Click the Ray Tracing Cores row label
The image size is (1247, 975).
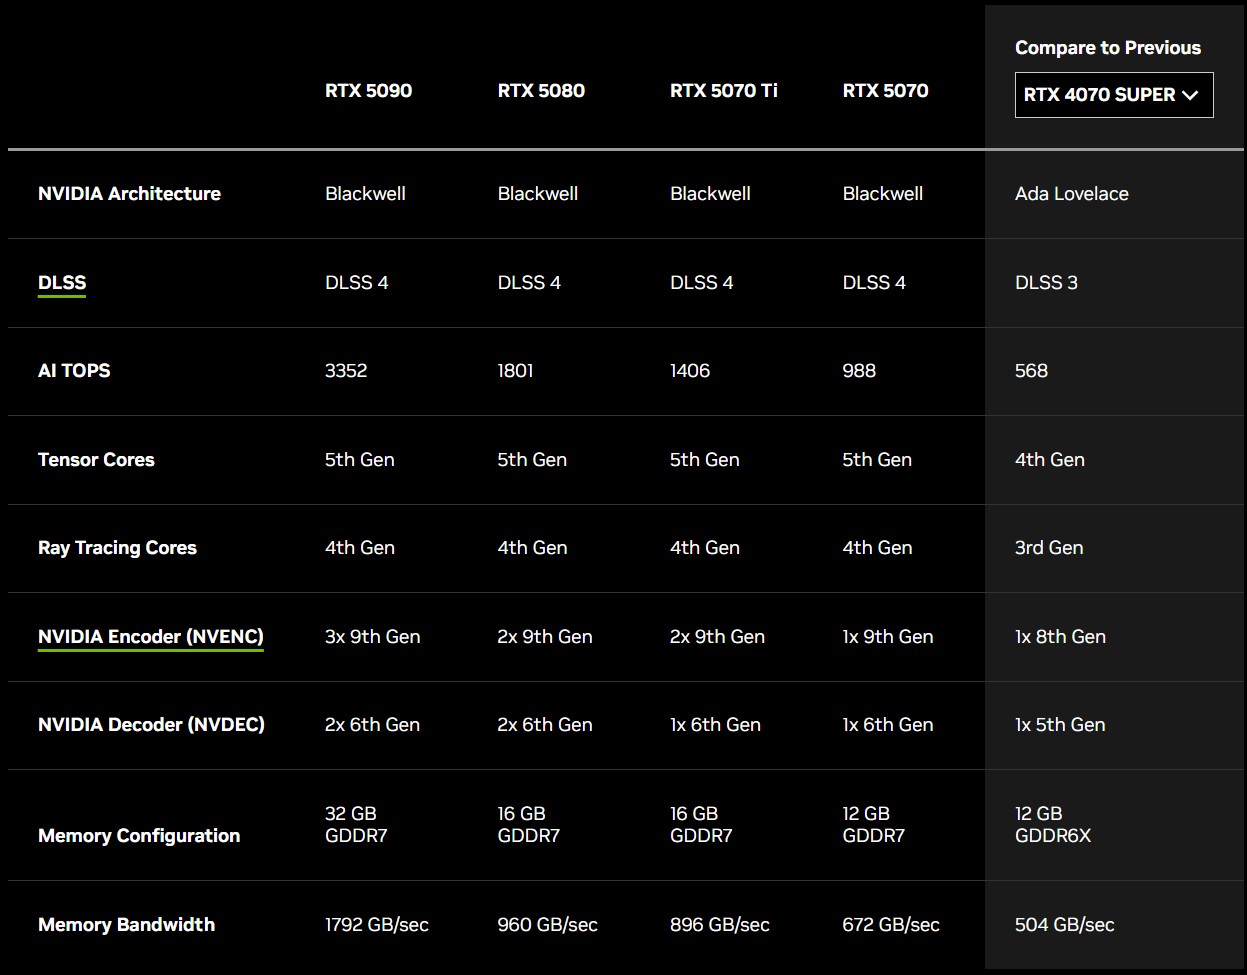(x=117, y=548)
